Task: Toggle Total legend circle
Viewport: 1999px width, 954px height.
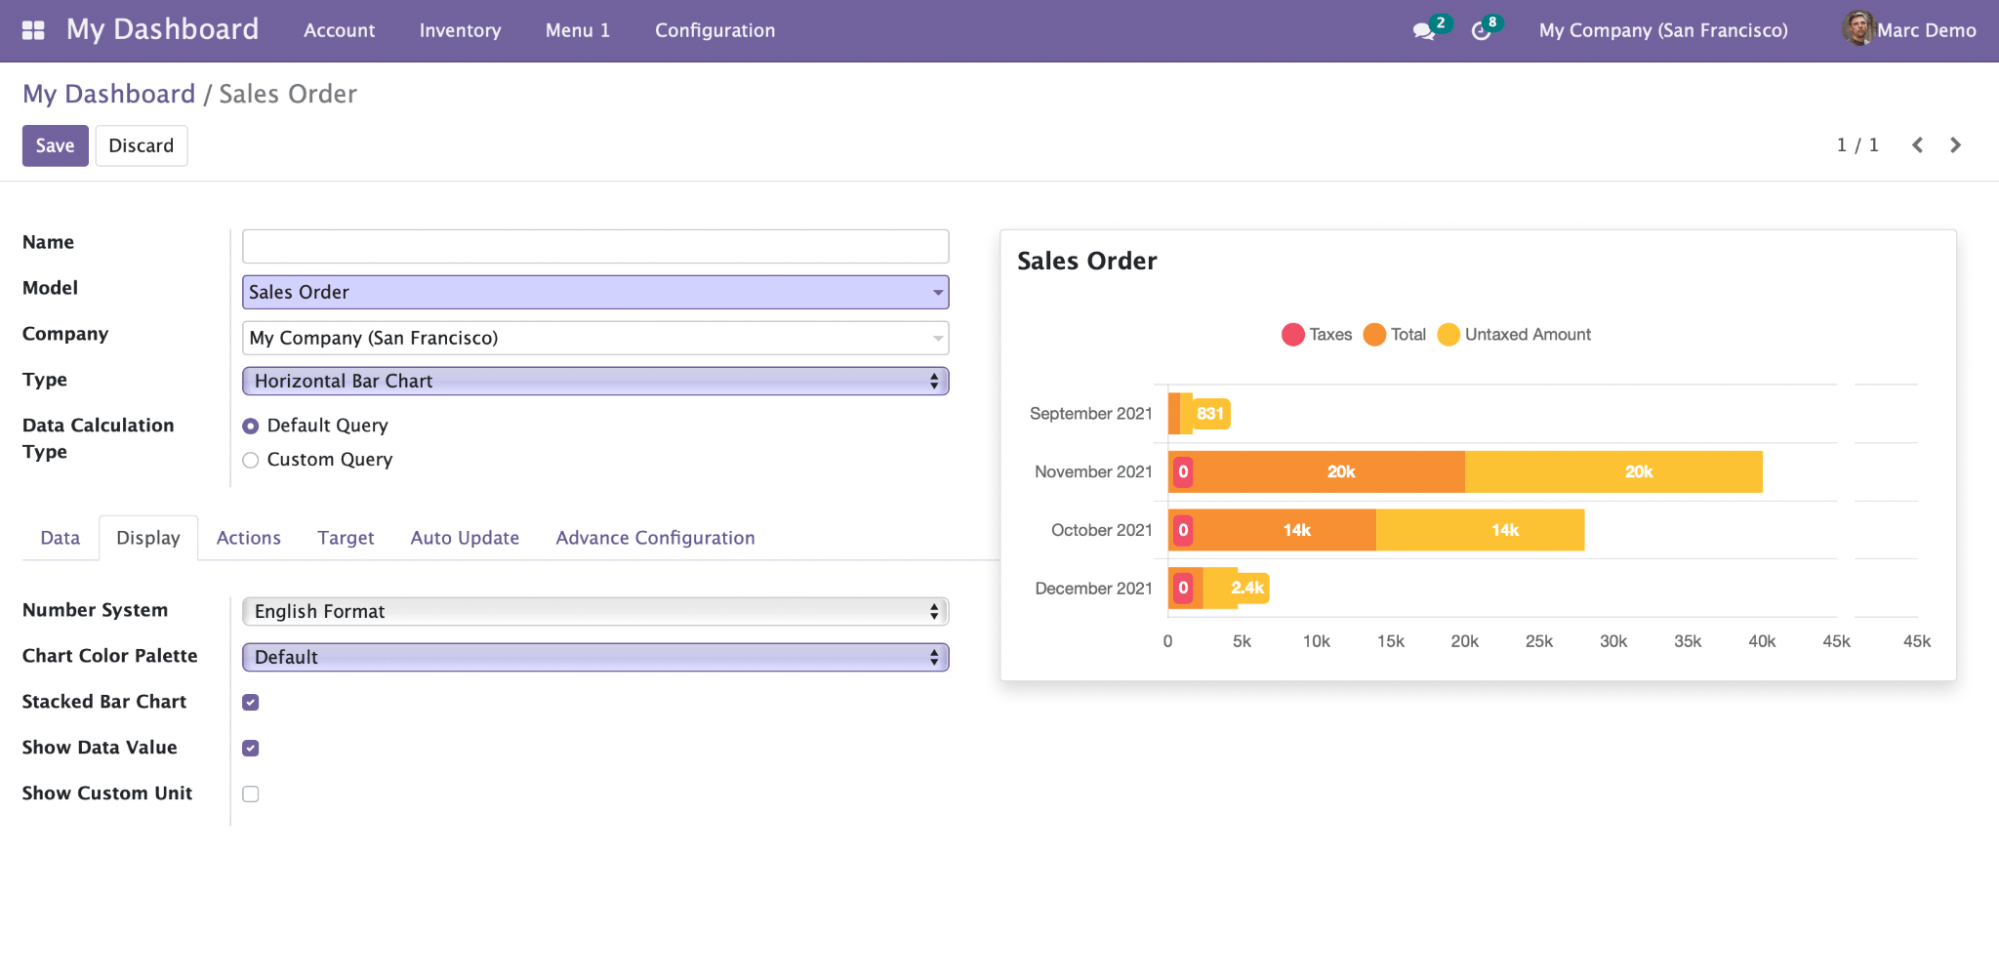Action: [1375, 334]
